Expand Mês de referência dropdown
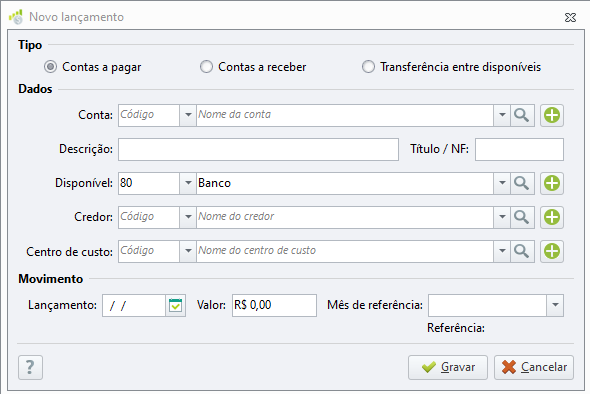The width and height of the screenshot is (590, 394). pos(555,305)
